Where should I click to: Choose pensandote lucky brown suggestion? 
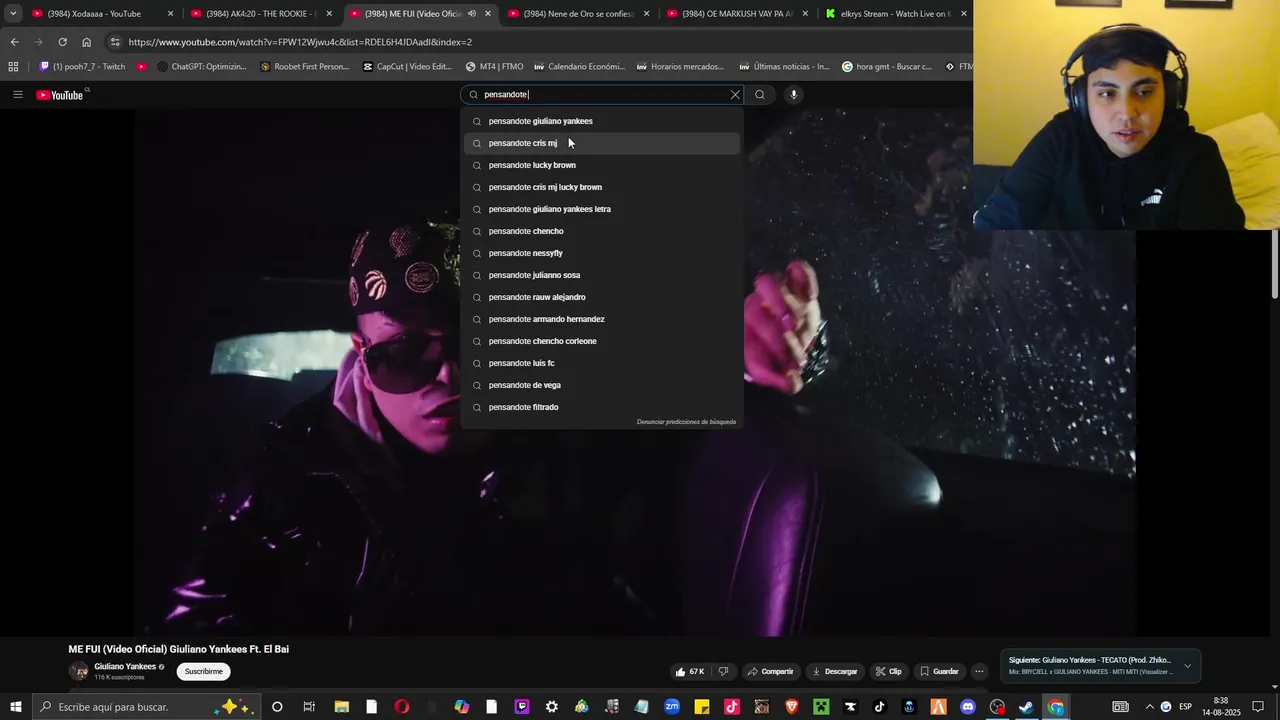point(602,165)
